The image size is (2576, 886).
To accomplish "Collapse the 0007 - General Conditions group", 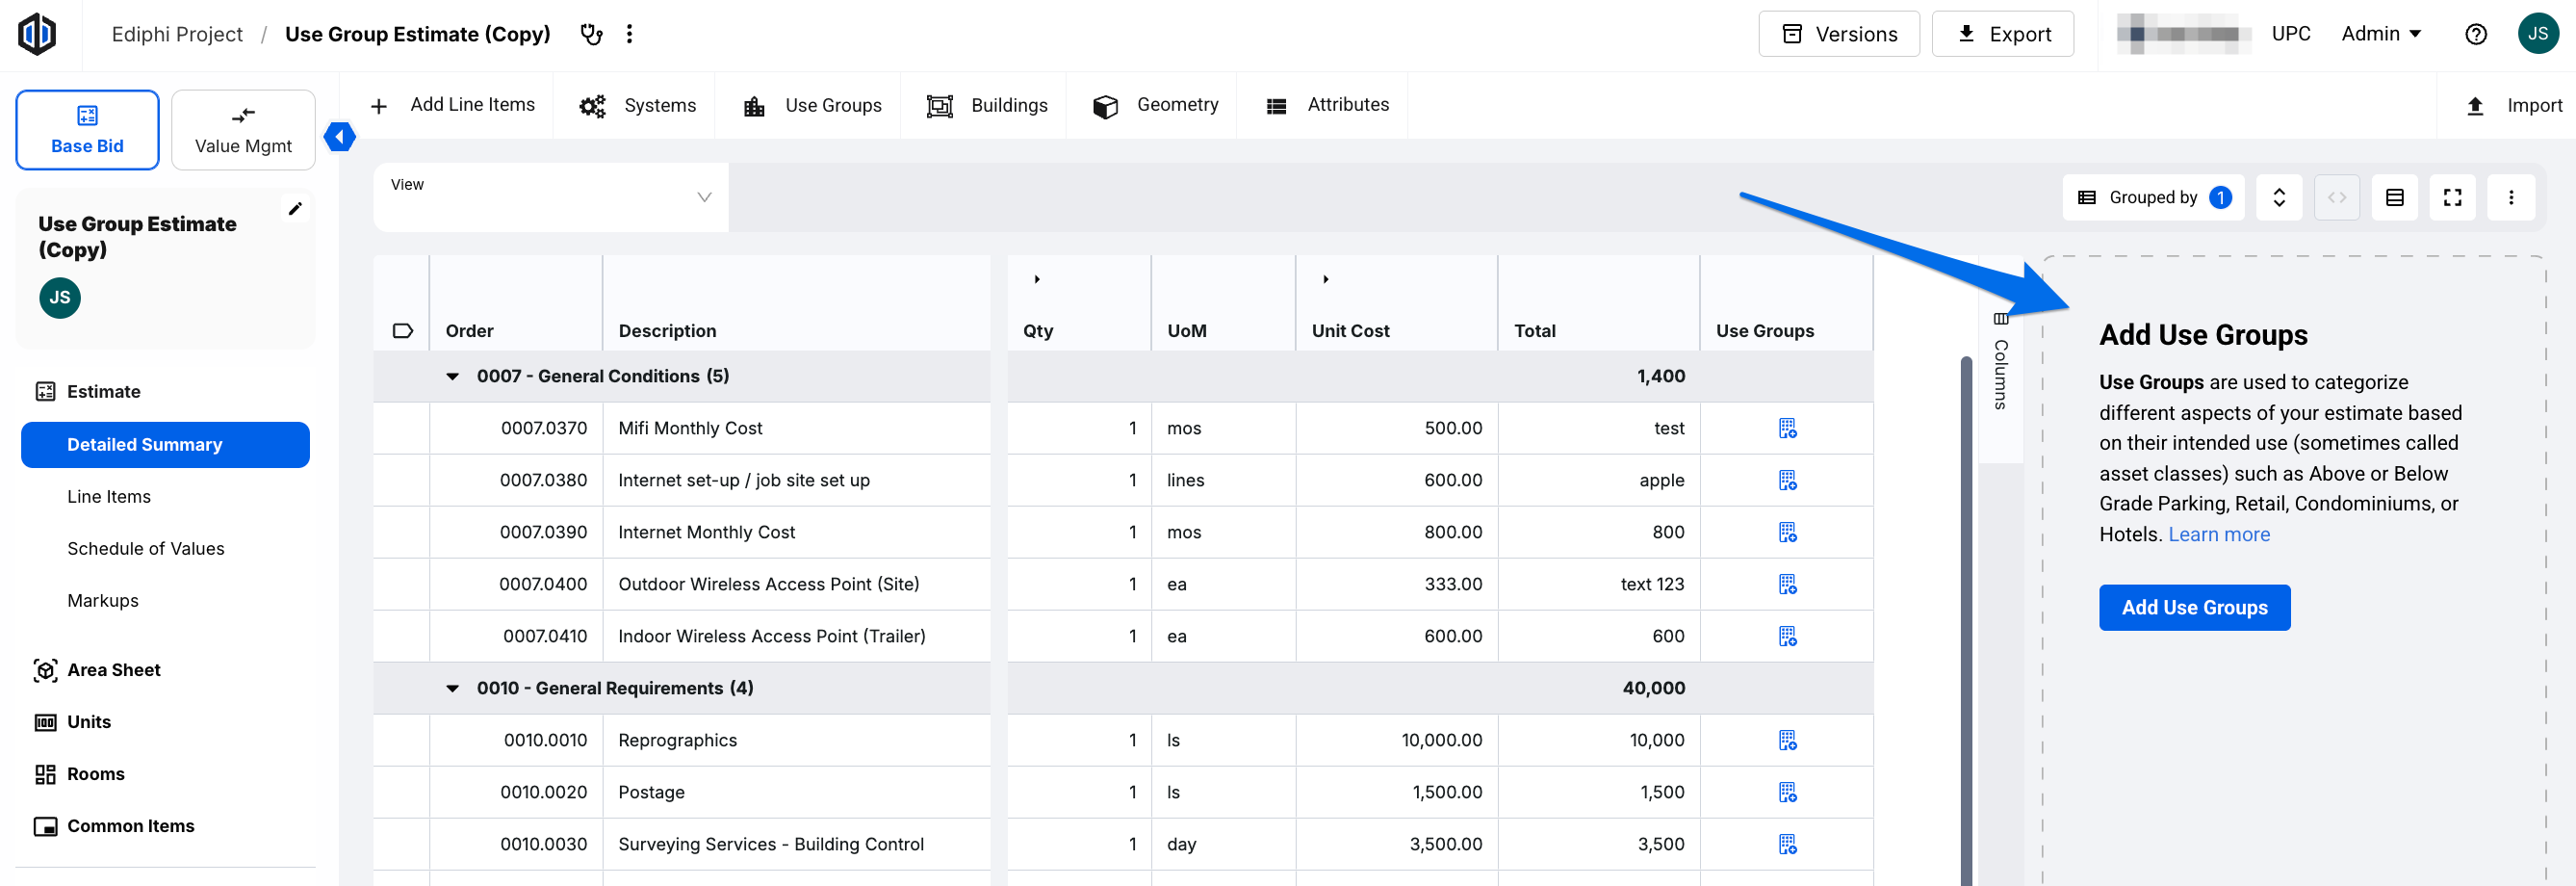I will 452,376.
